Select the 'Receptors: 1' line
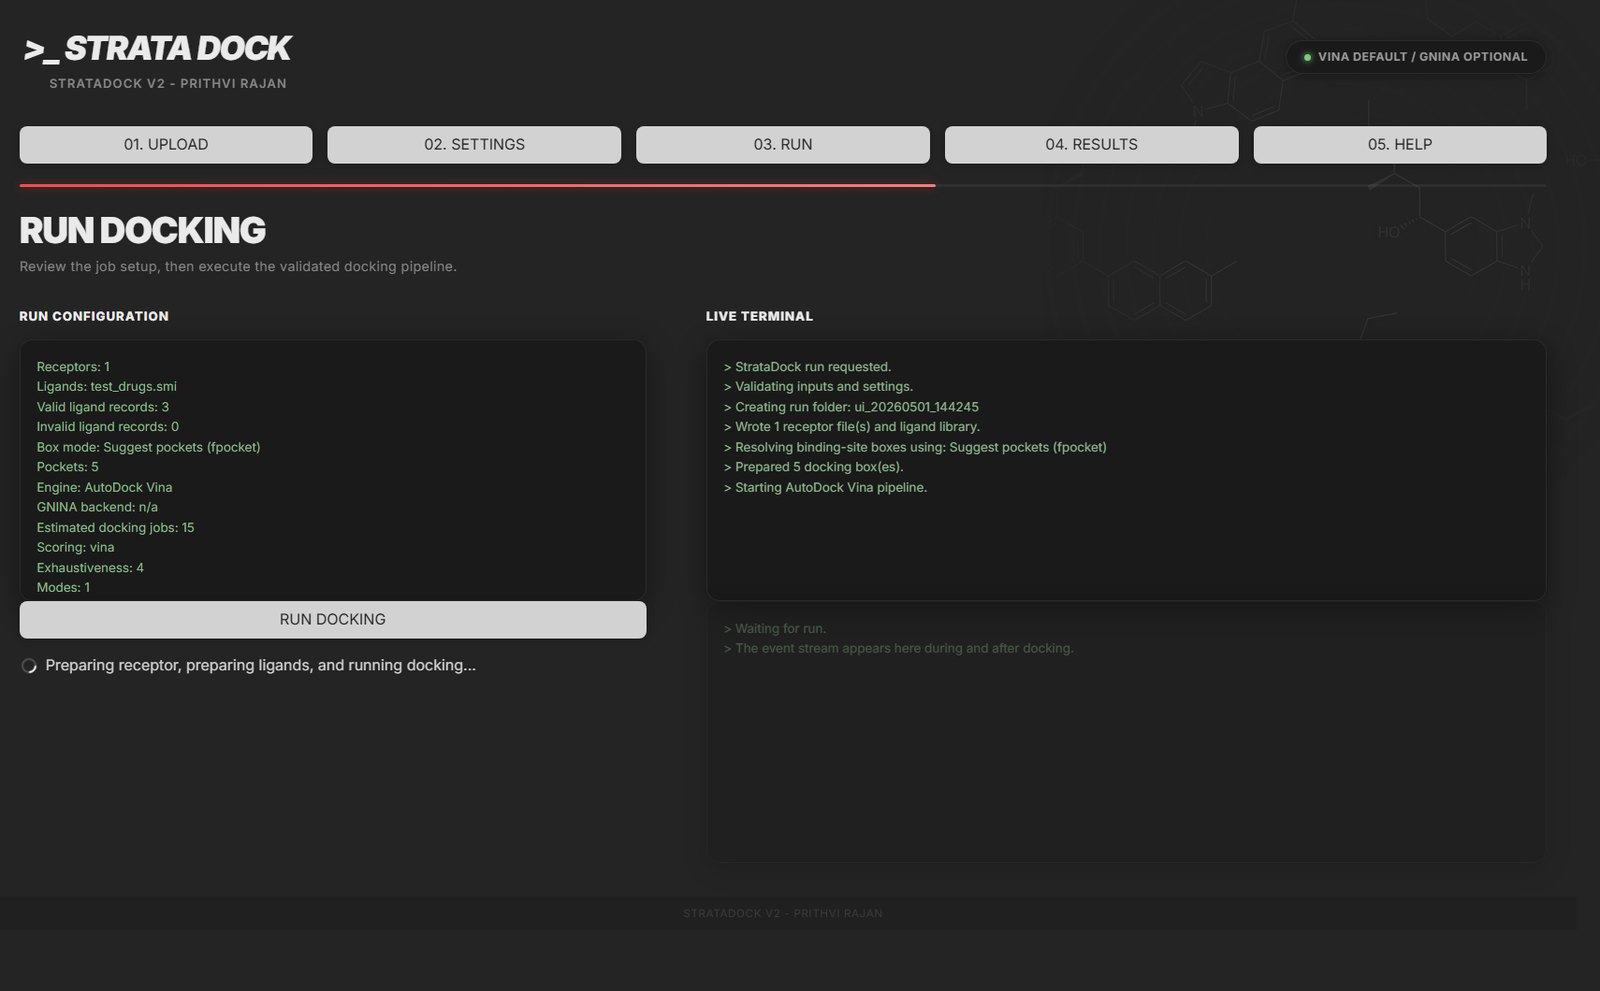This screenshot has height=991, width=1600. pos(73,367)
